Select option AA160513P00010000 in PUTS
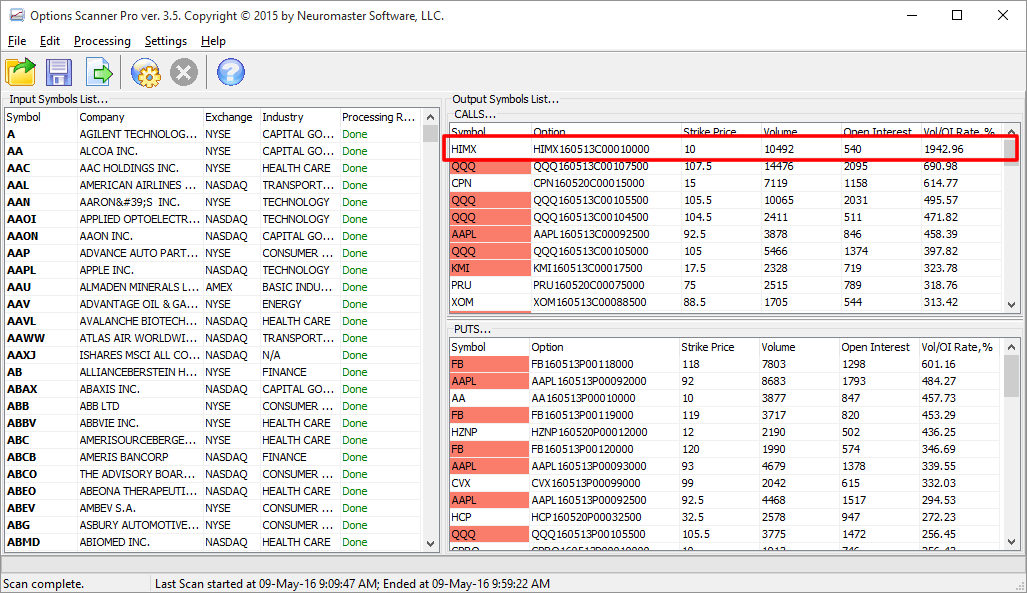The image size is (1027, 593). pos(583,398)
